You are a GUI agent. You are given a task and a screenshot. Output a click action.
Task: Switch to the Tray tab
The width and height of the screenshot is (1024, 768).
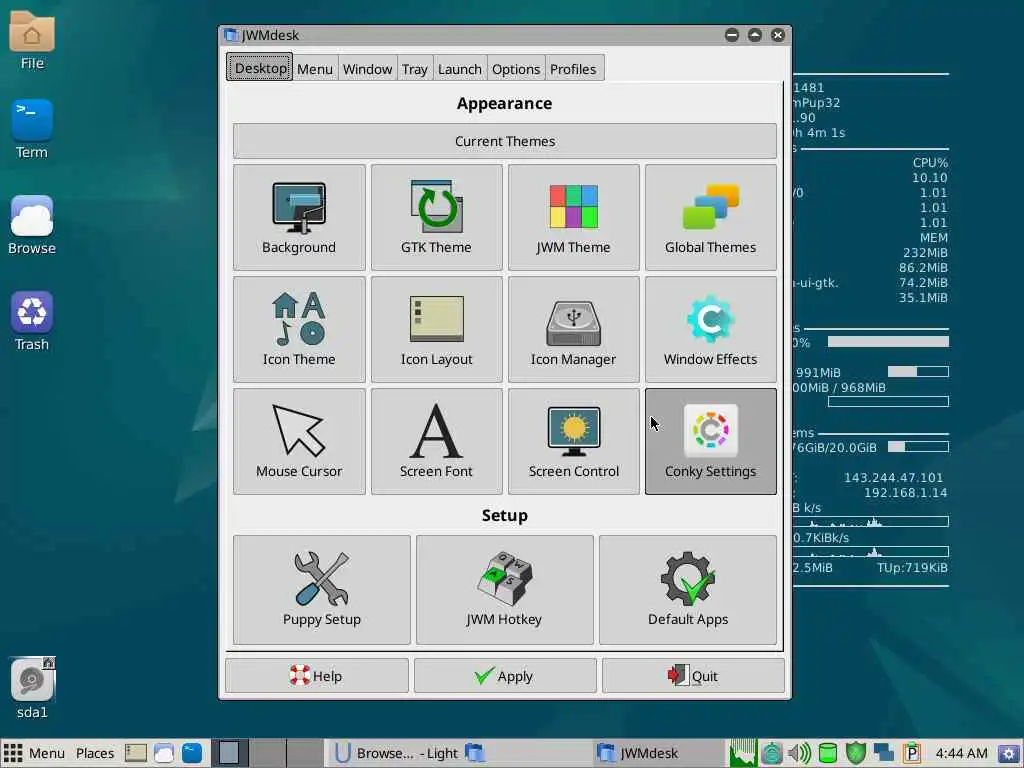[415, 69]
